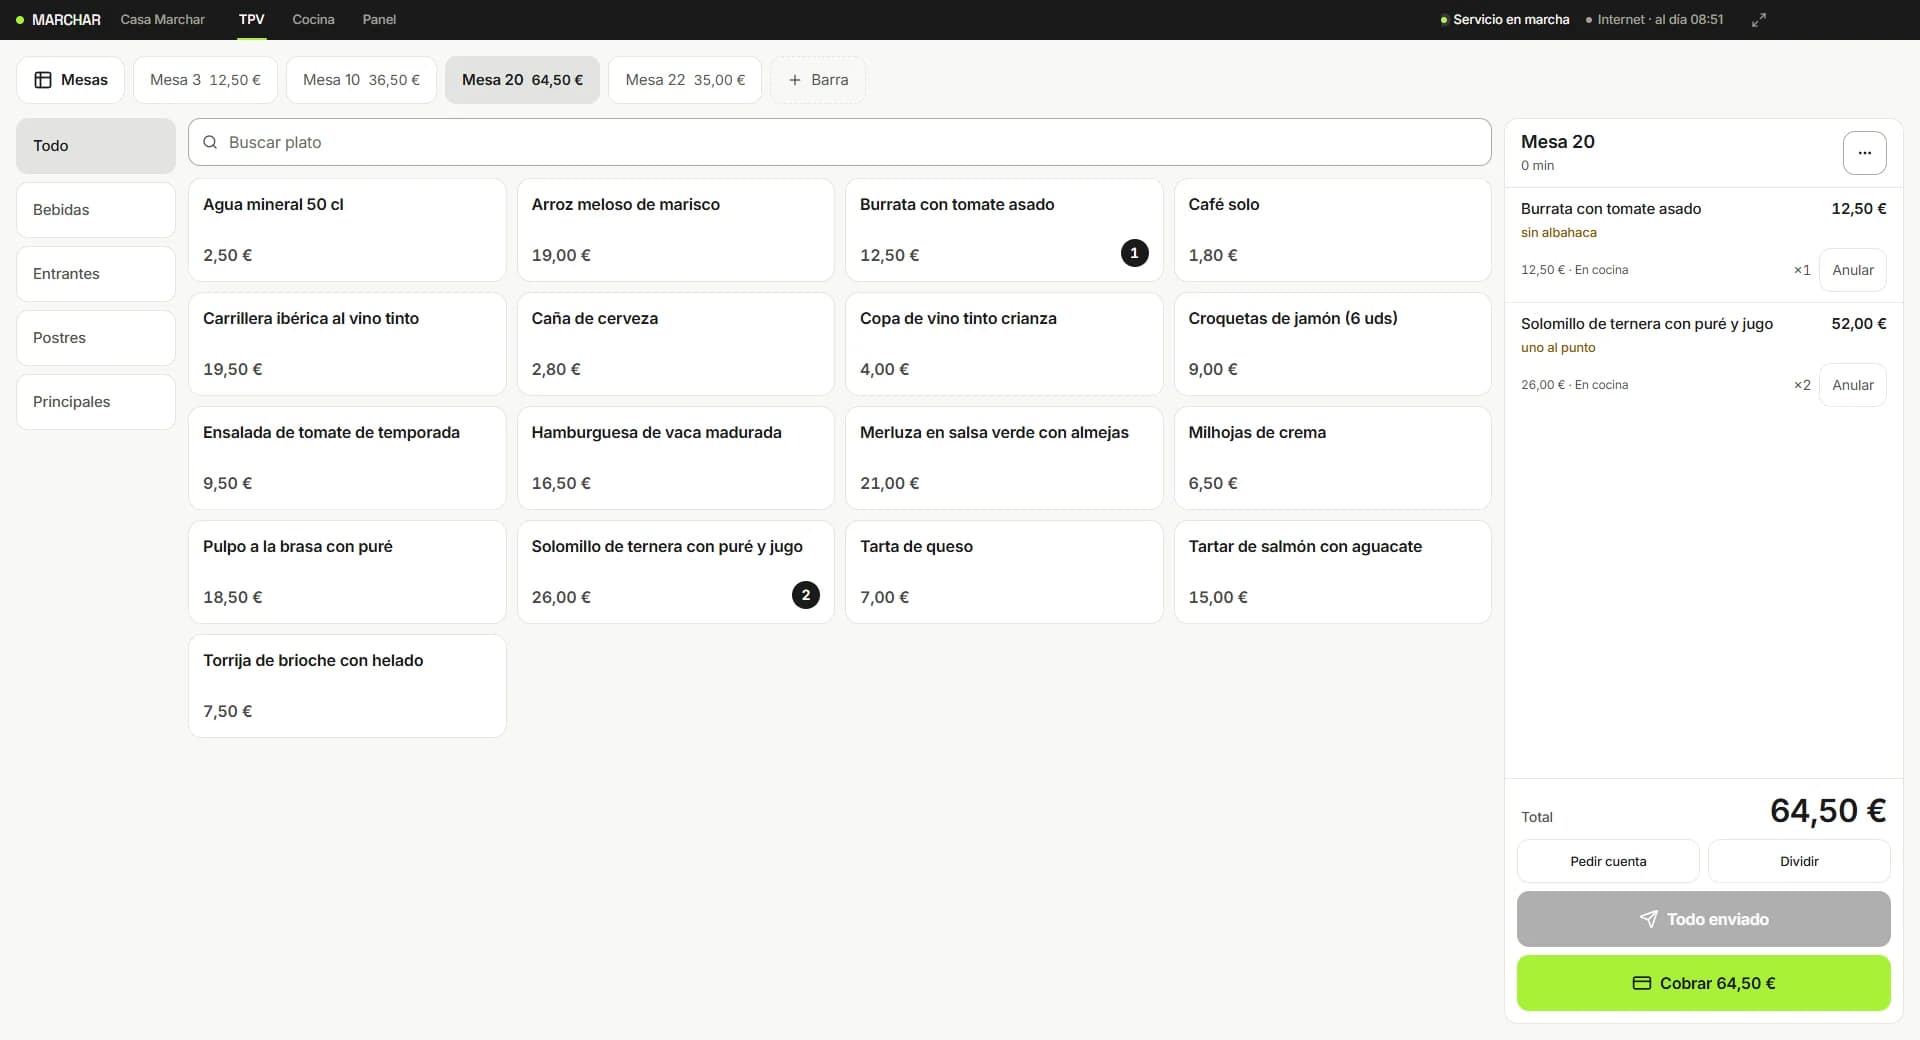Screen dimensions: 1920x1040
Task: Click the Buscar plato search field
Action: [840, 142]
